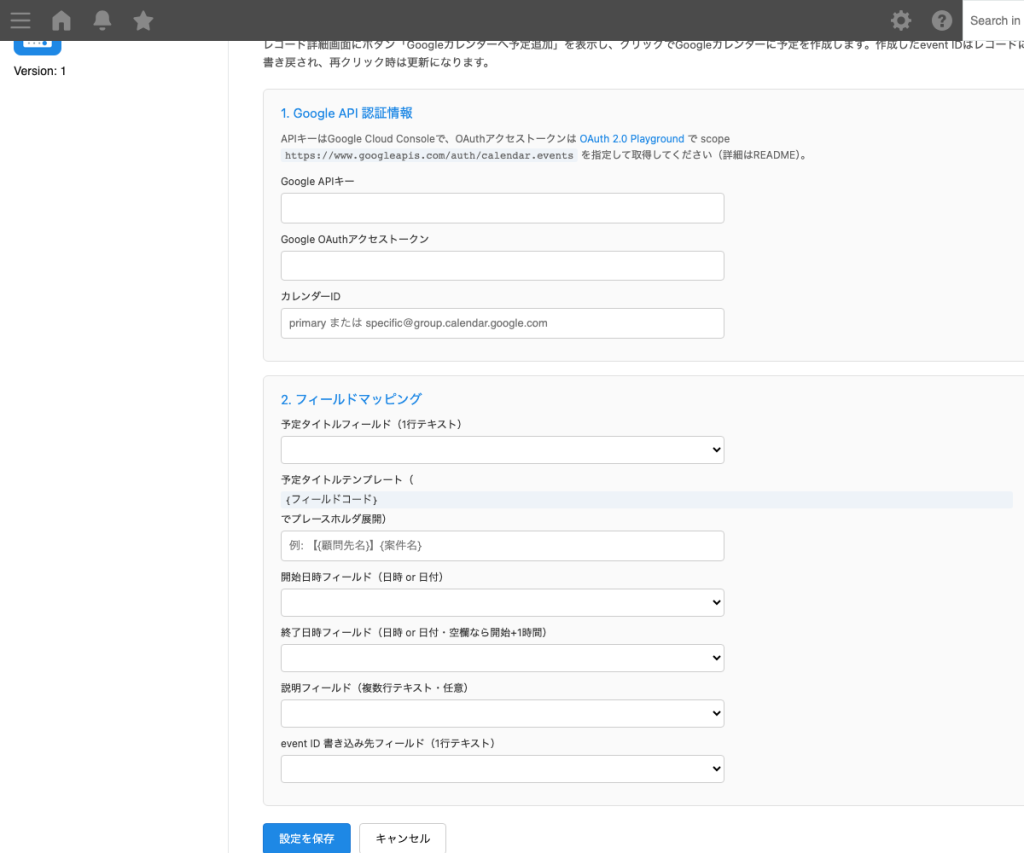The width and height of the screenshot is (1024, 853).
Task: Click the 設定を保存 button
Action: [306, 839]
